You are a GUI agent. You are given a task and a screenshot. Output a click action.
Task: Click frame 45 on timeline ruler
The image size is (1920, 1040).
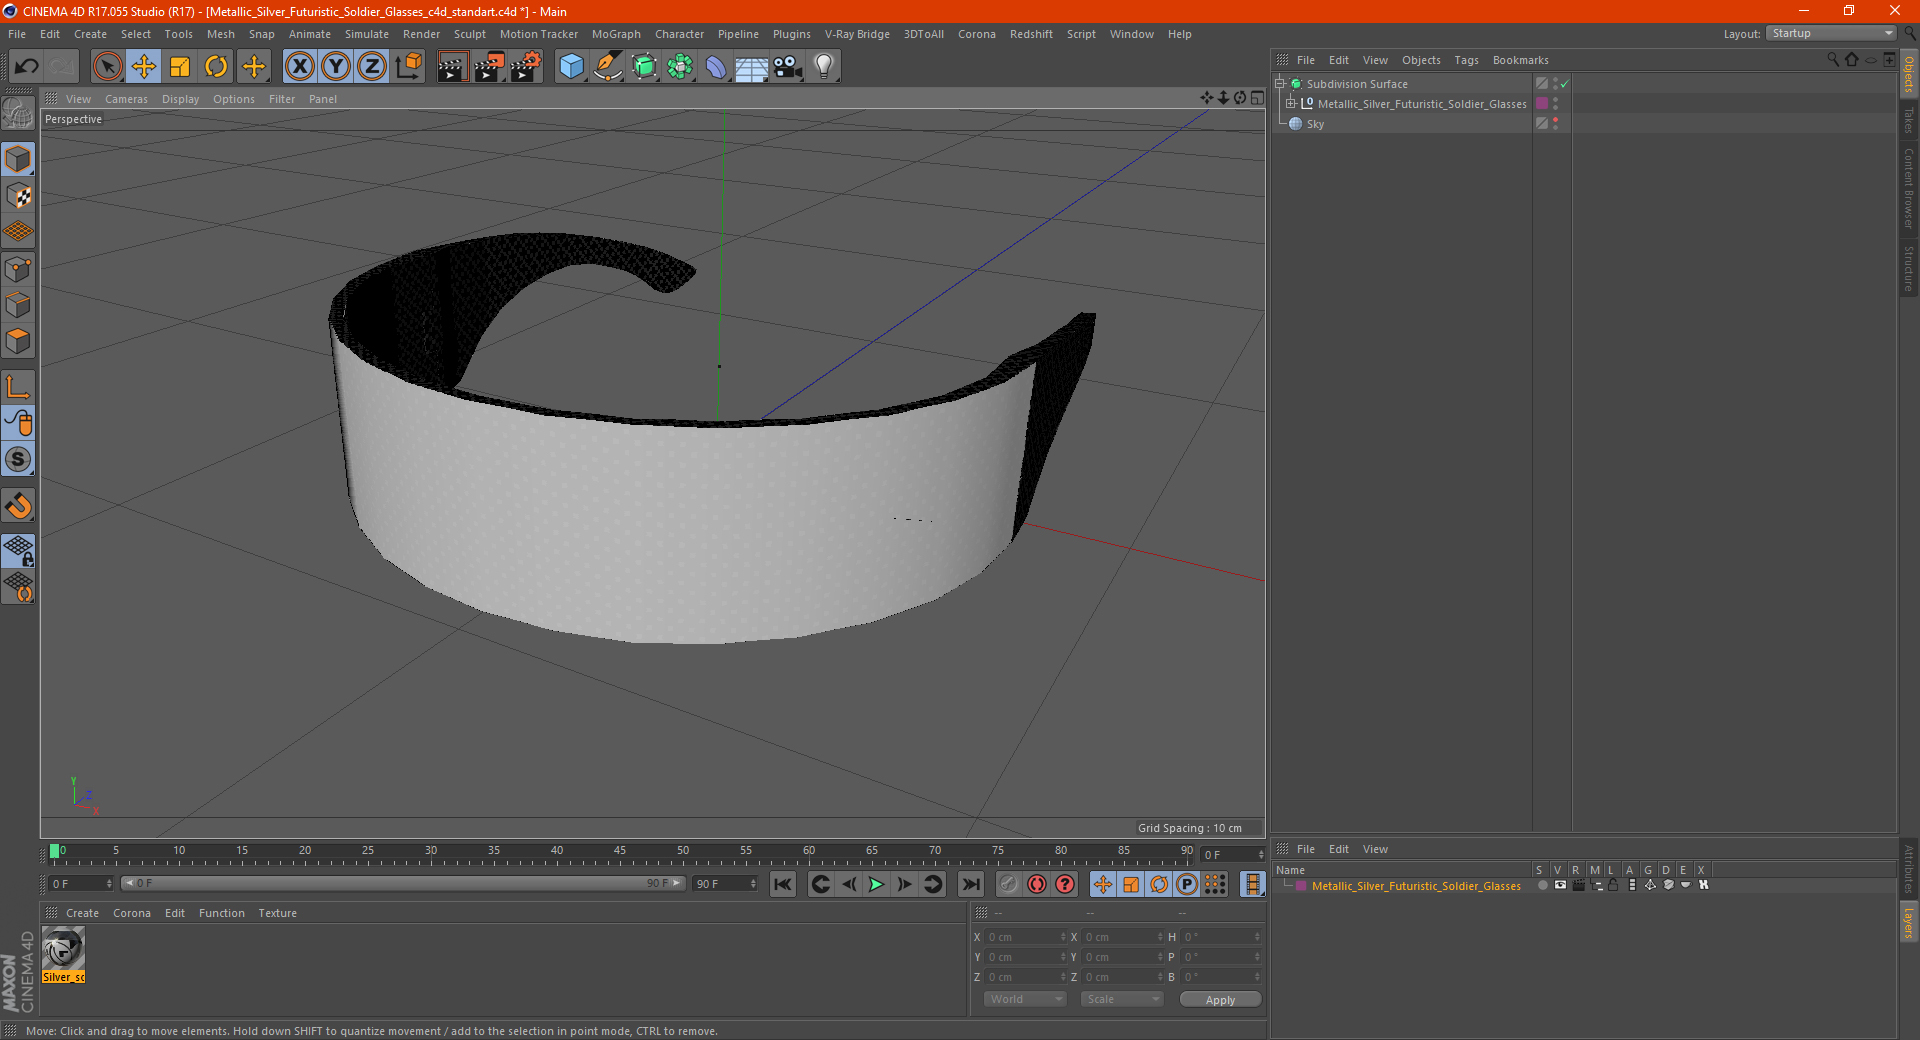tap(620, 852)
